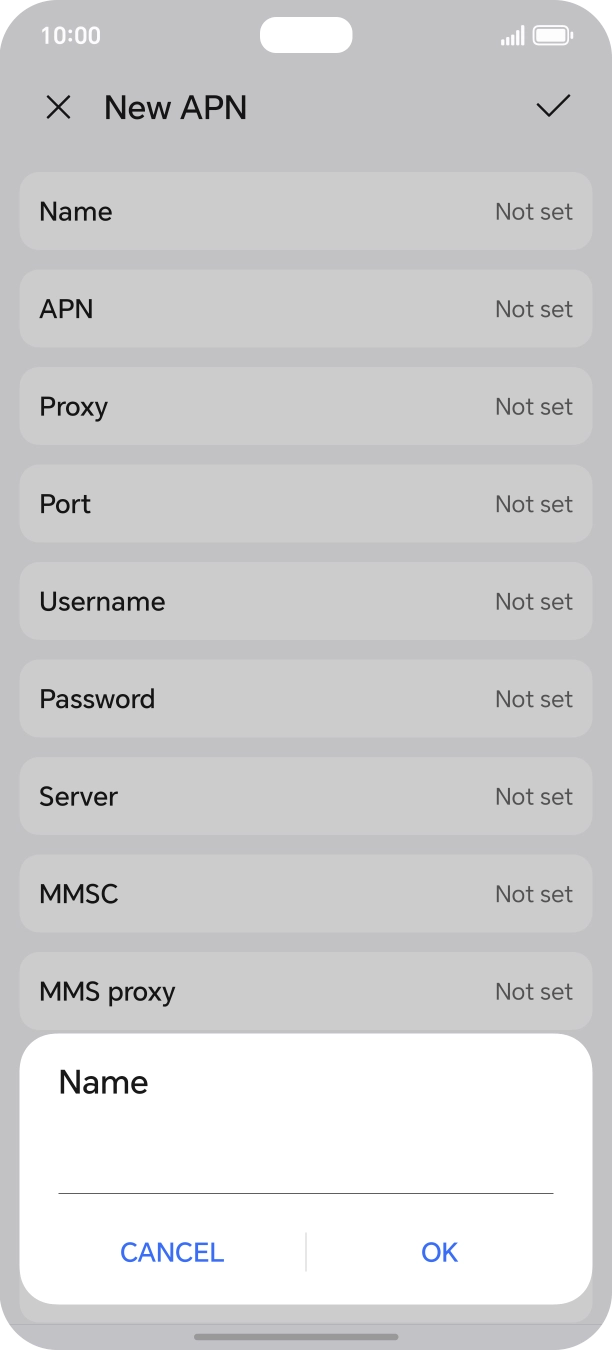The width and height of the screenshot is (612, 1350).
Task: Open the Name field setting
Action: pyautogui.click(x=305, y=211)
